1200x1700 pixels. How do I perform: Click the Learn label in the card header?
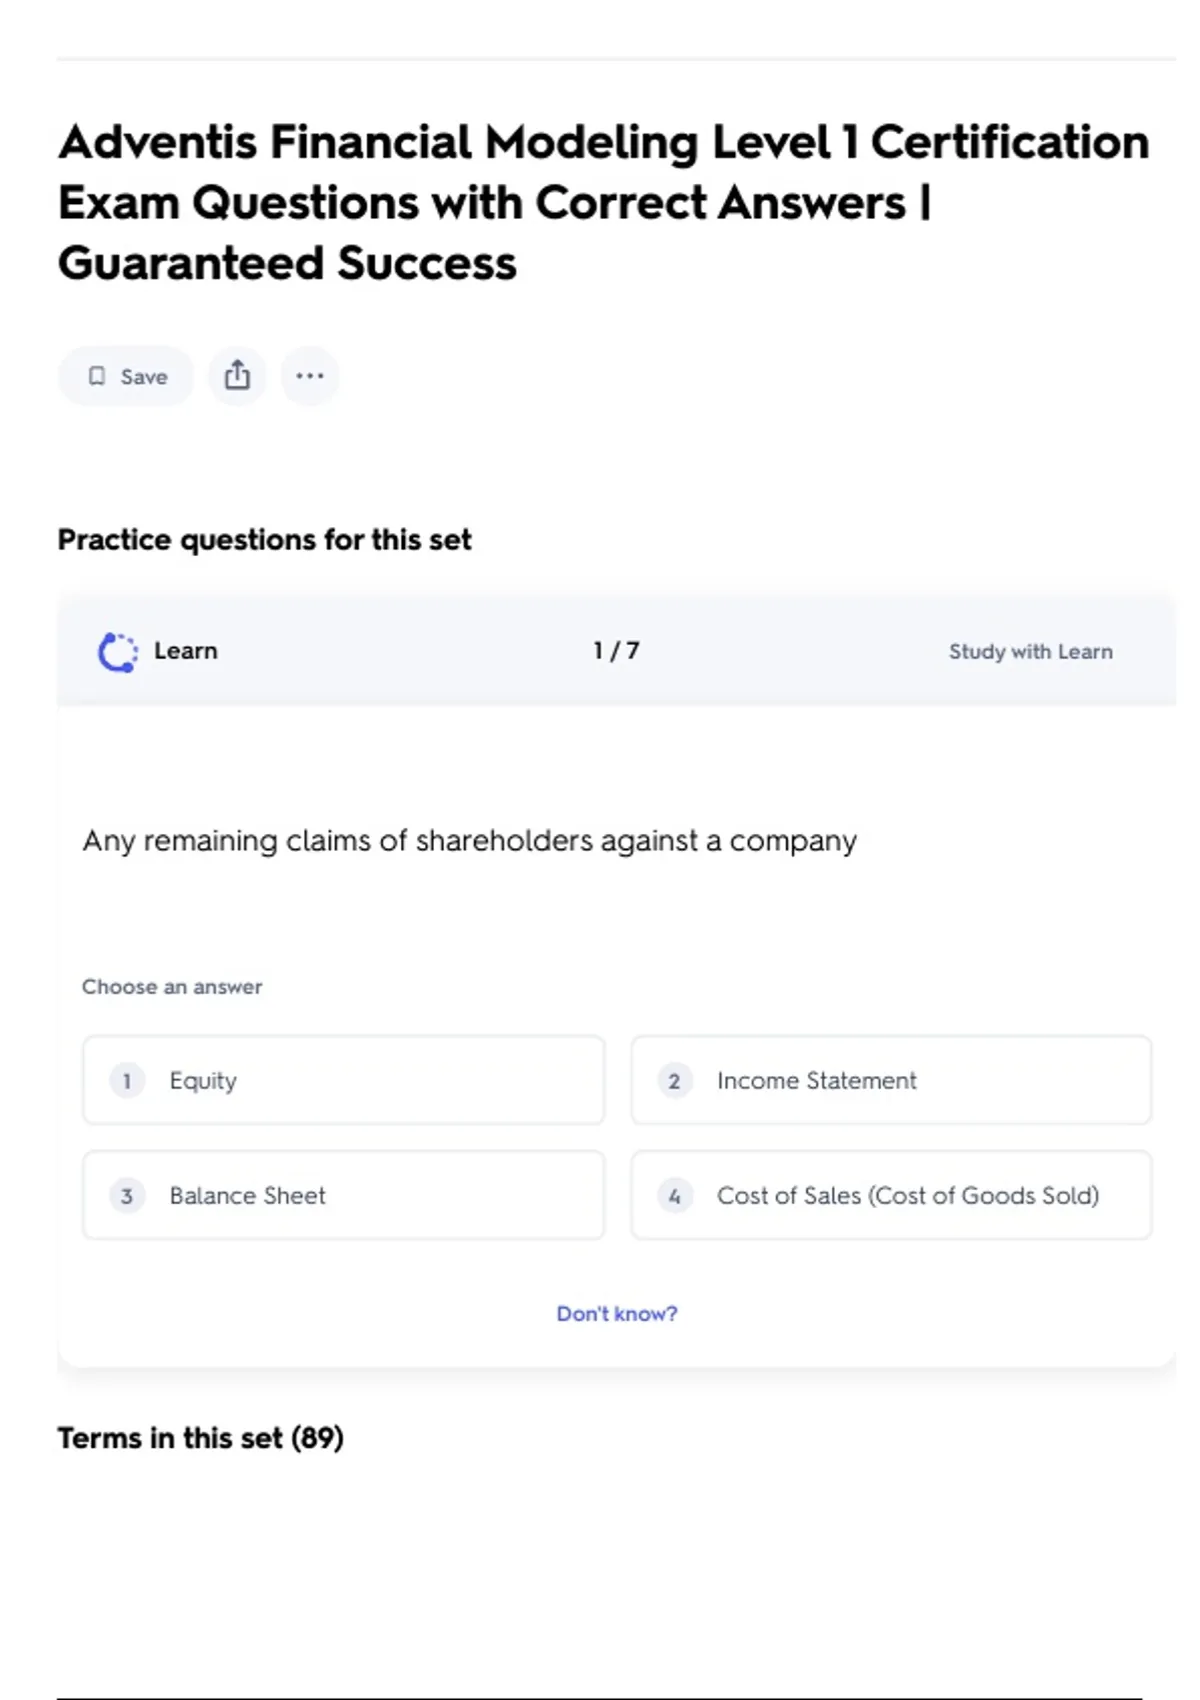(x=186, y=651)
